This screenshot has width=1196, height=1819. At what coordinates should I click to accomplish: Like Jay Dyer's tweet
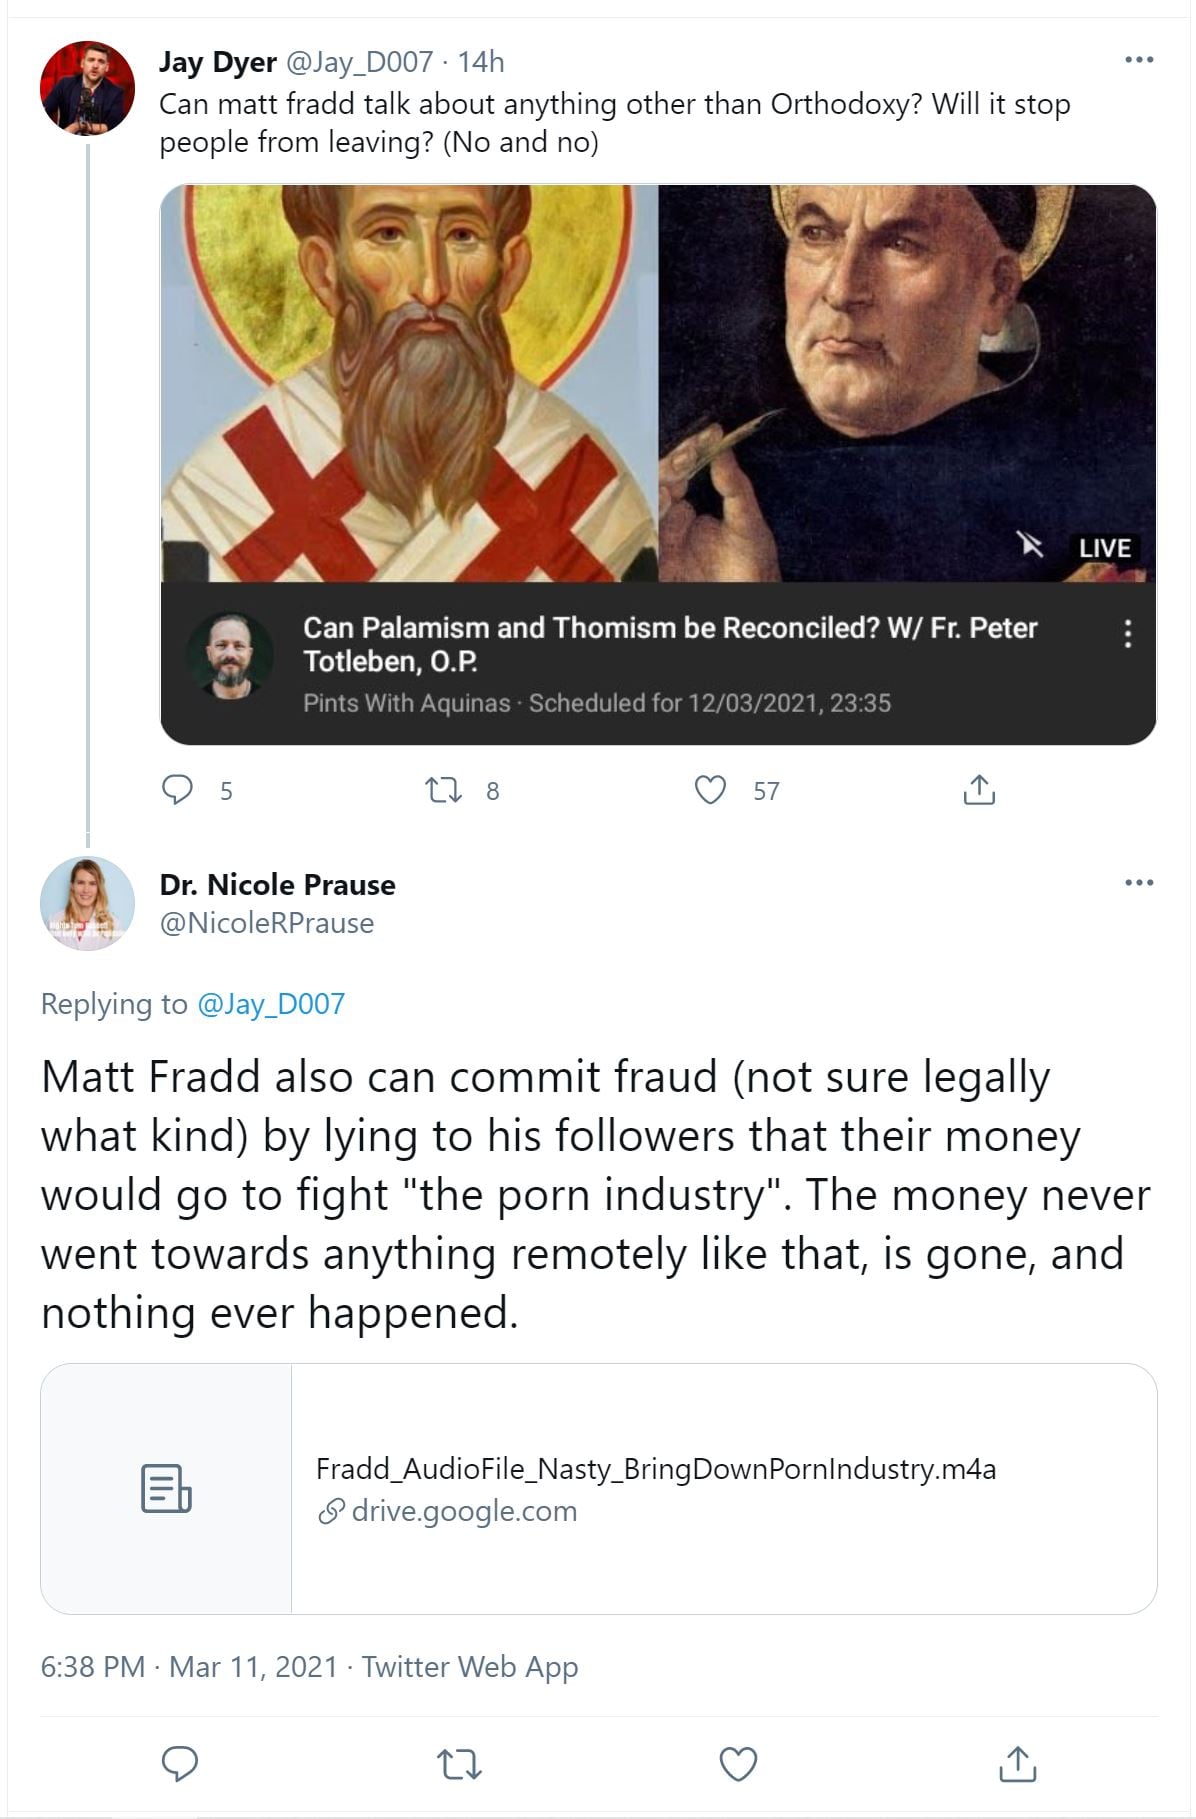pyautogui.click(x=710, y=790)
